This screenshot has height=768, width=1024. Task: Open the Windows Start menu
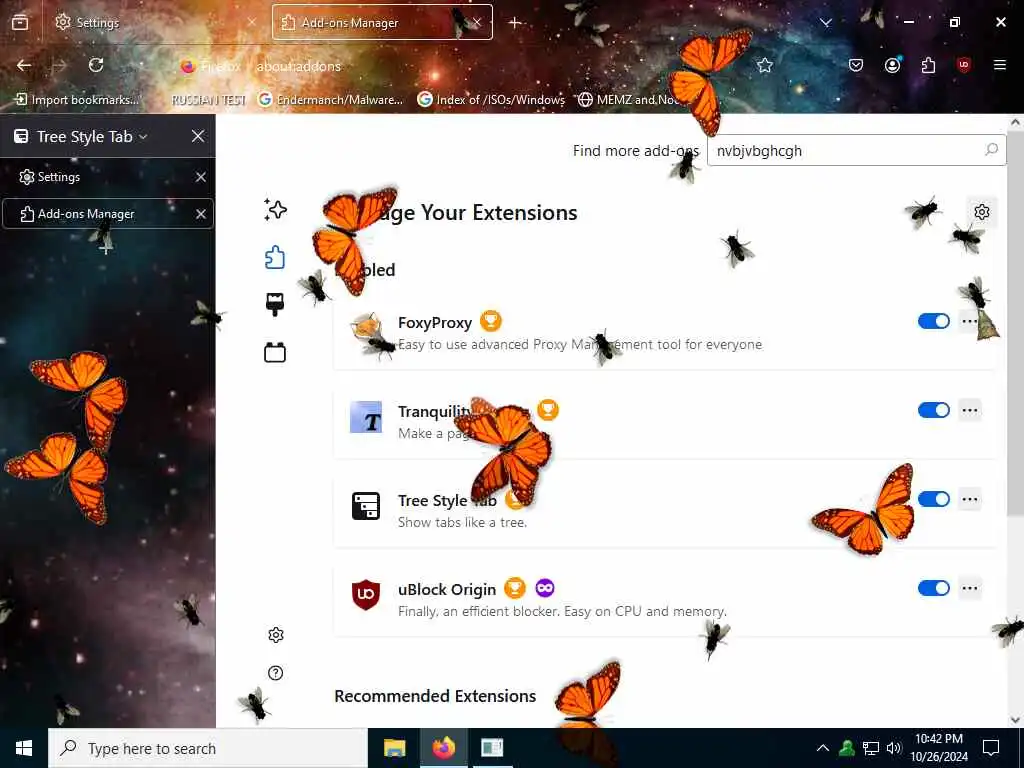pyautogui.click(x=24, y=748)
